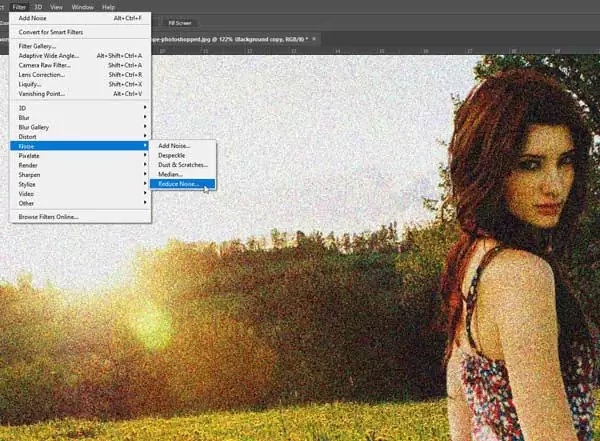Image resolution: width=600 pixels, height=441 pixels.
Task: Select Despeckle in the Noise submenu
Action: 171,155
